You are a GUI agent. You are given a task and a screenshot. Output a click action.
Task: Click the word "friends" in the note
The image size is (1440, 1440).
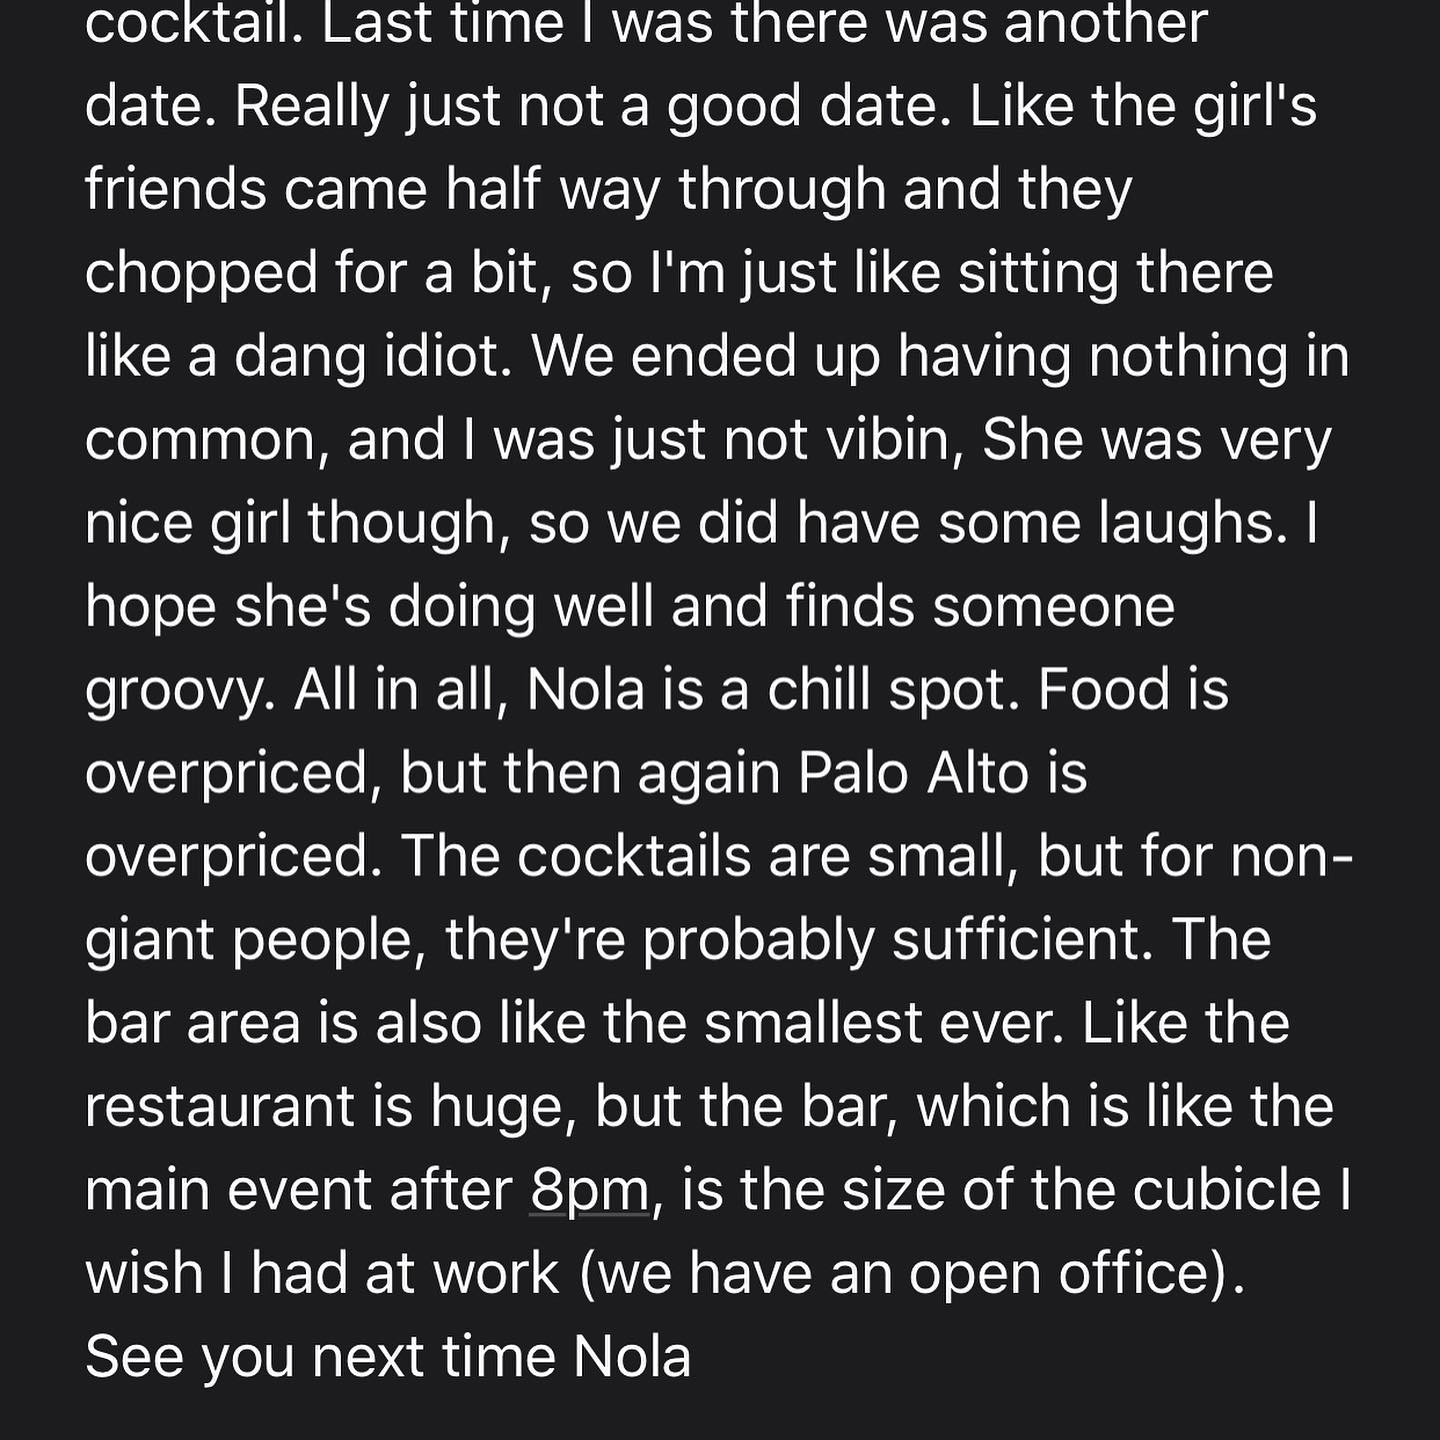tap(176, 190)
